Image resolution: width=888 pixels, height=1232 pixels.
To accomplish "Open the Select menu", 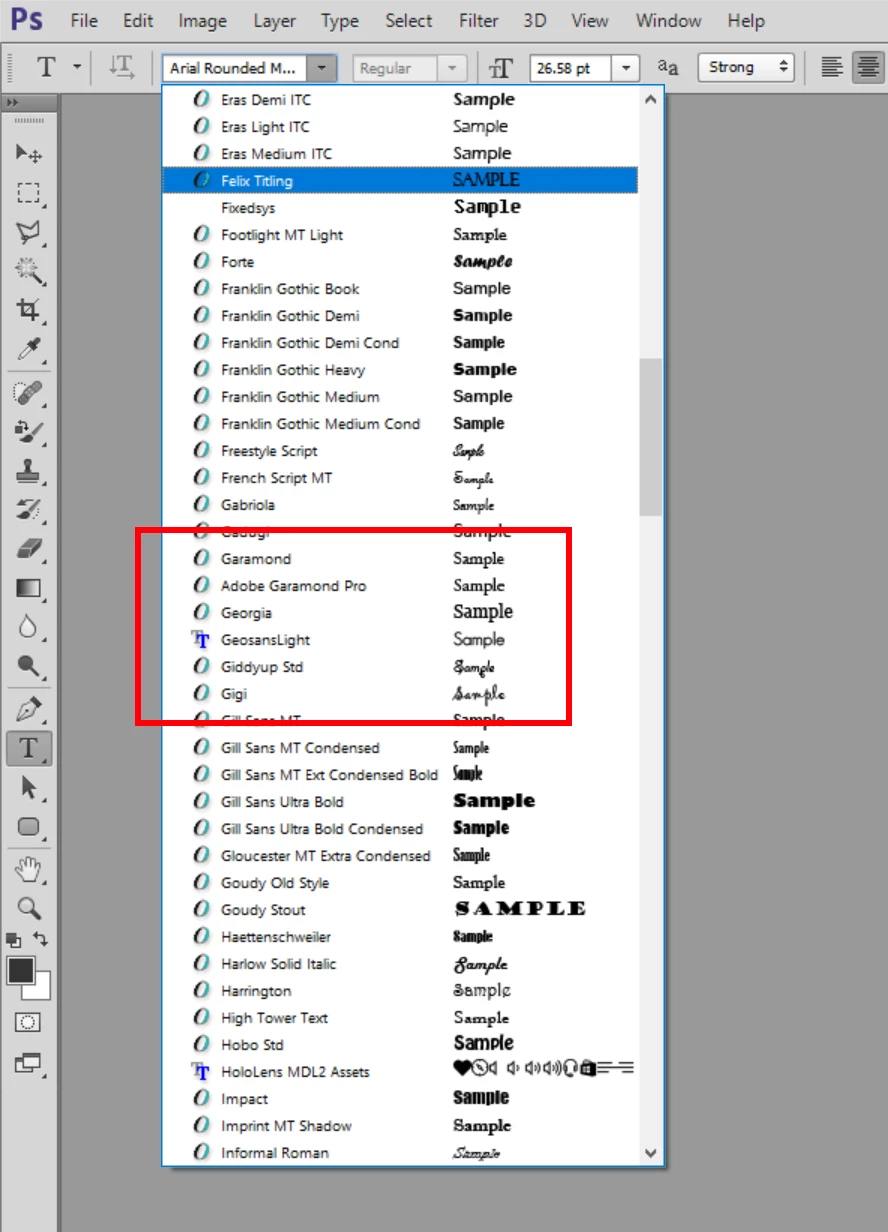I will point(409,20).
